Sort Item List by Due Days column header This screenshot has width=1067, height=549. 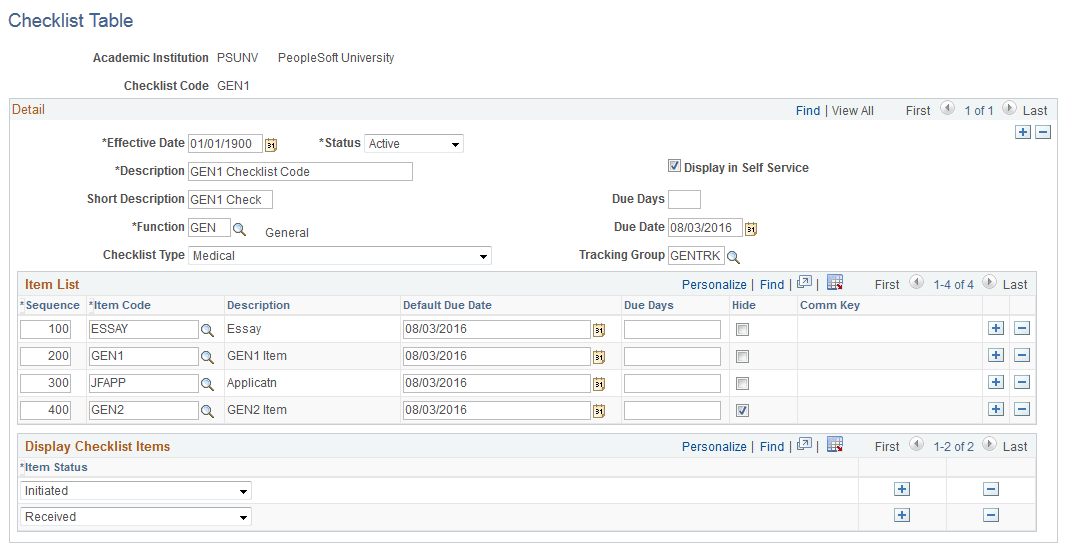(649, 305)
